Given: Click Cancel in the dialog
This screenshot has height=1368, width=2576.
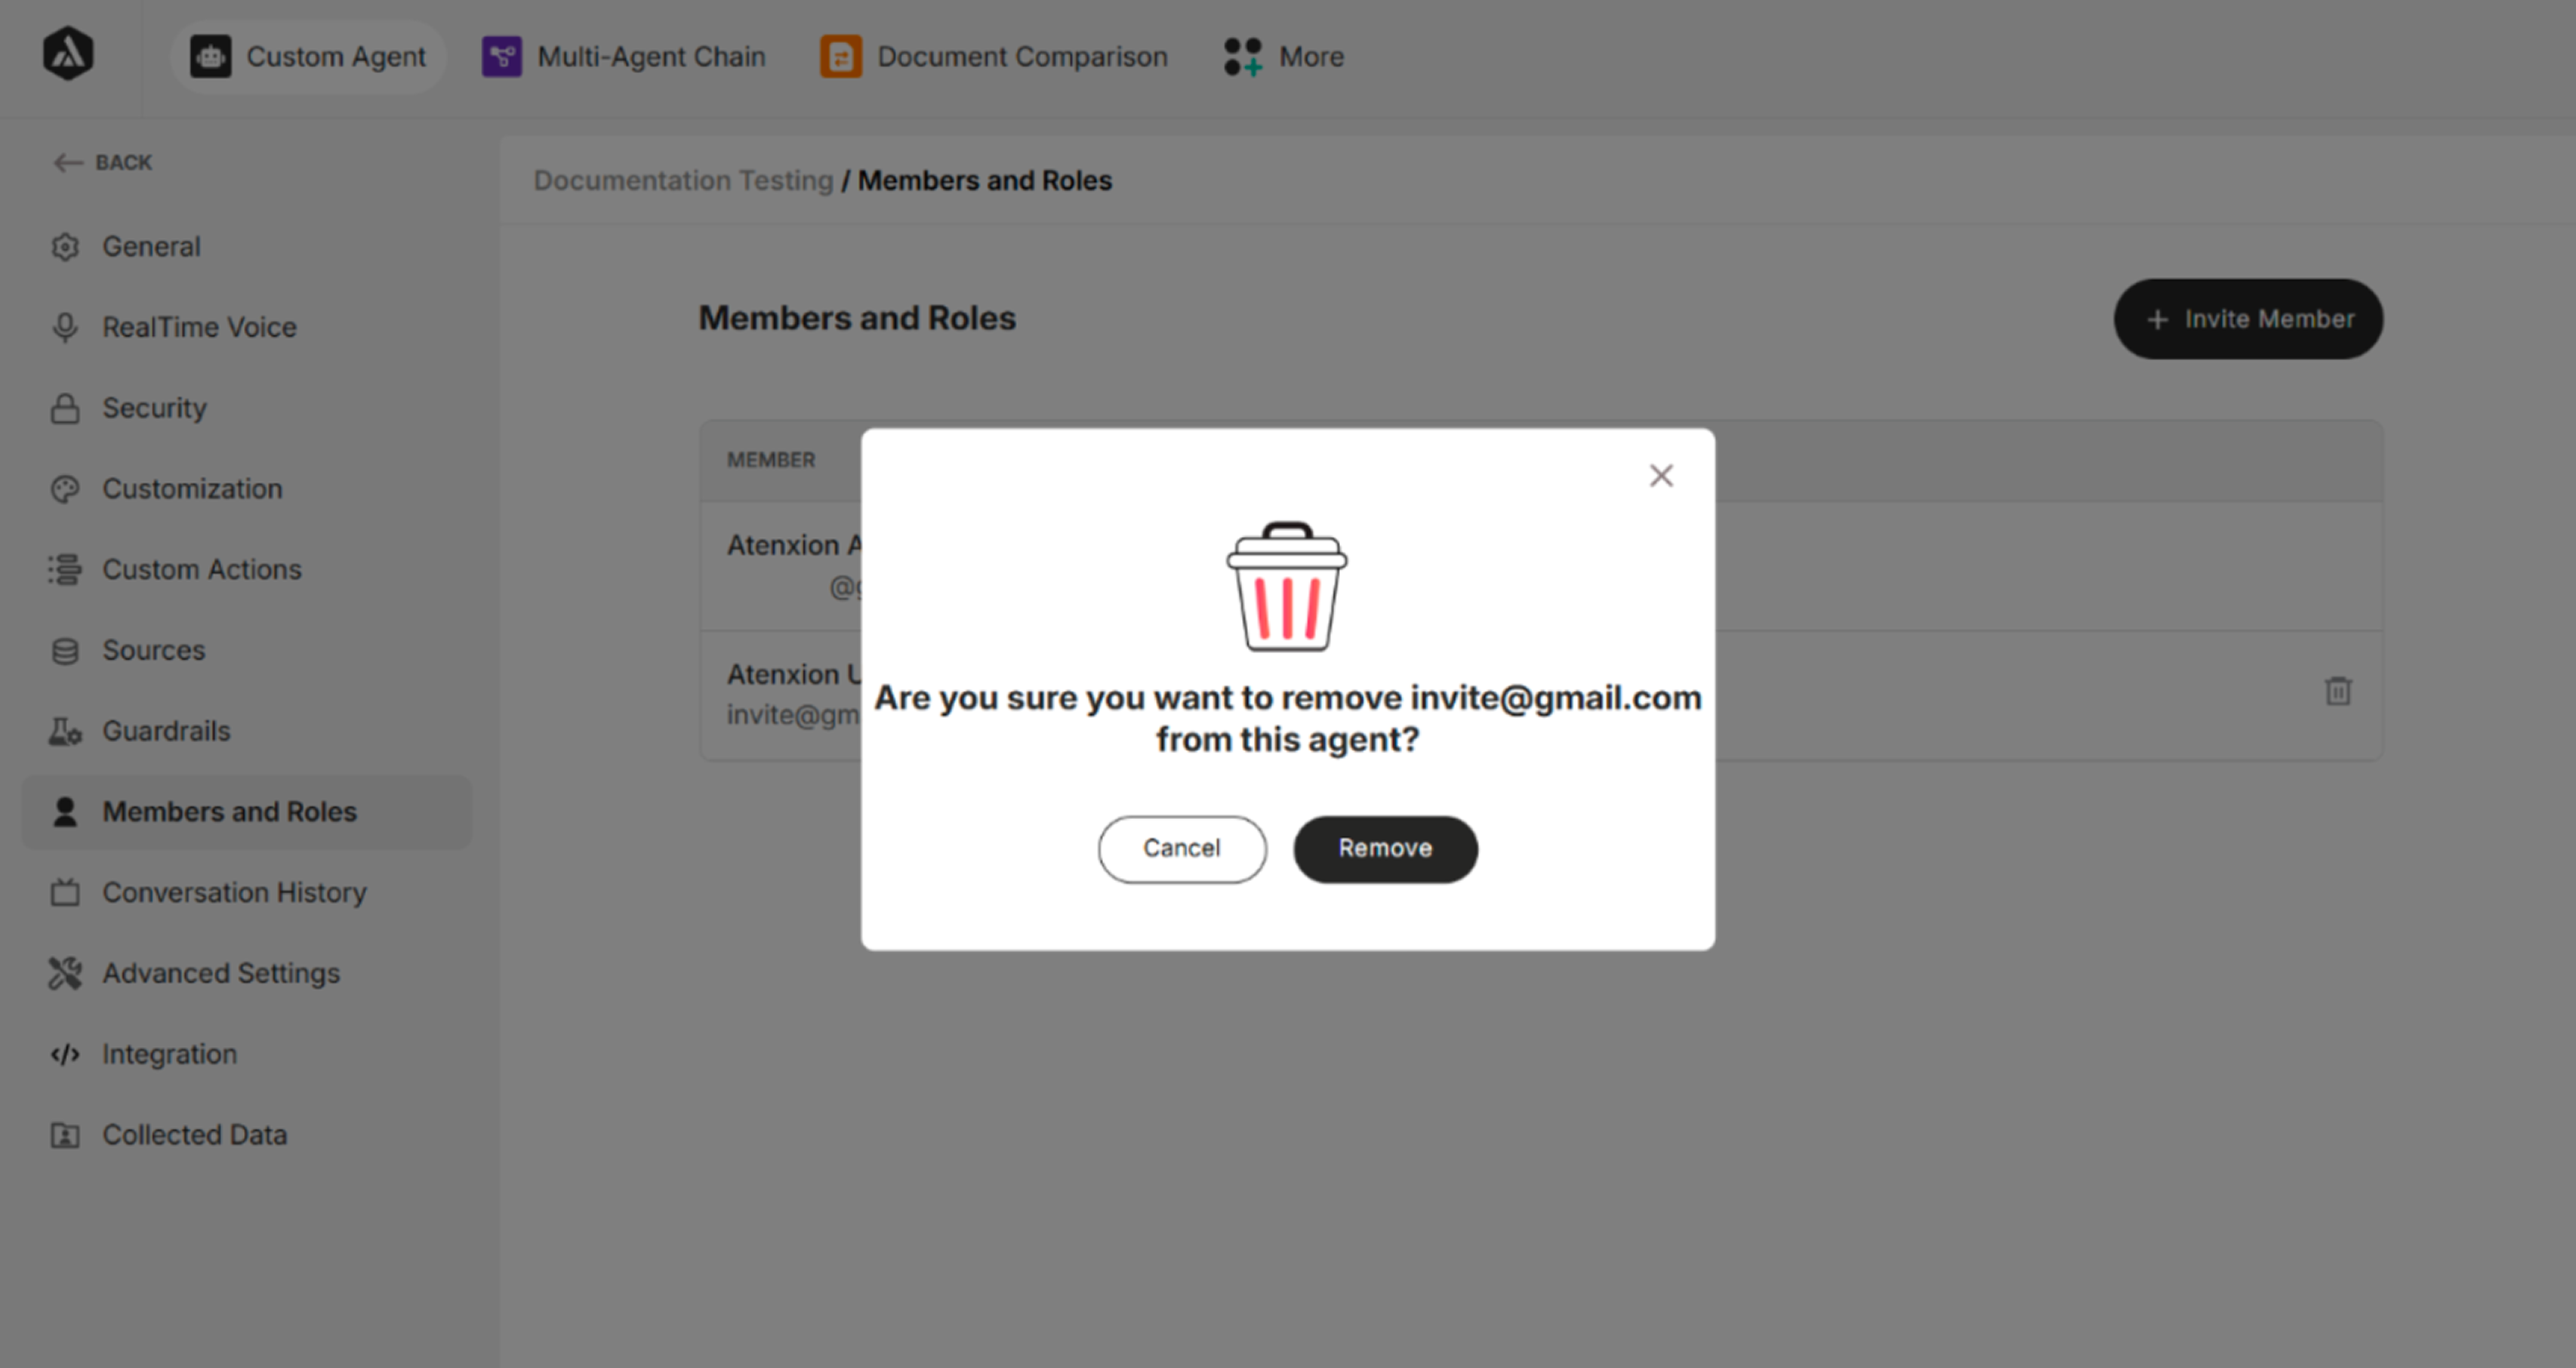Looking at the screenshot, I should click(x=1182, y=848).
